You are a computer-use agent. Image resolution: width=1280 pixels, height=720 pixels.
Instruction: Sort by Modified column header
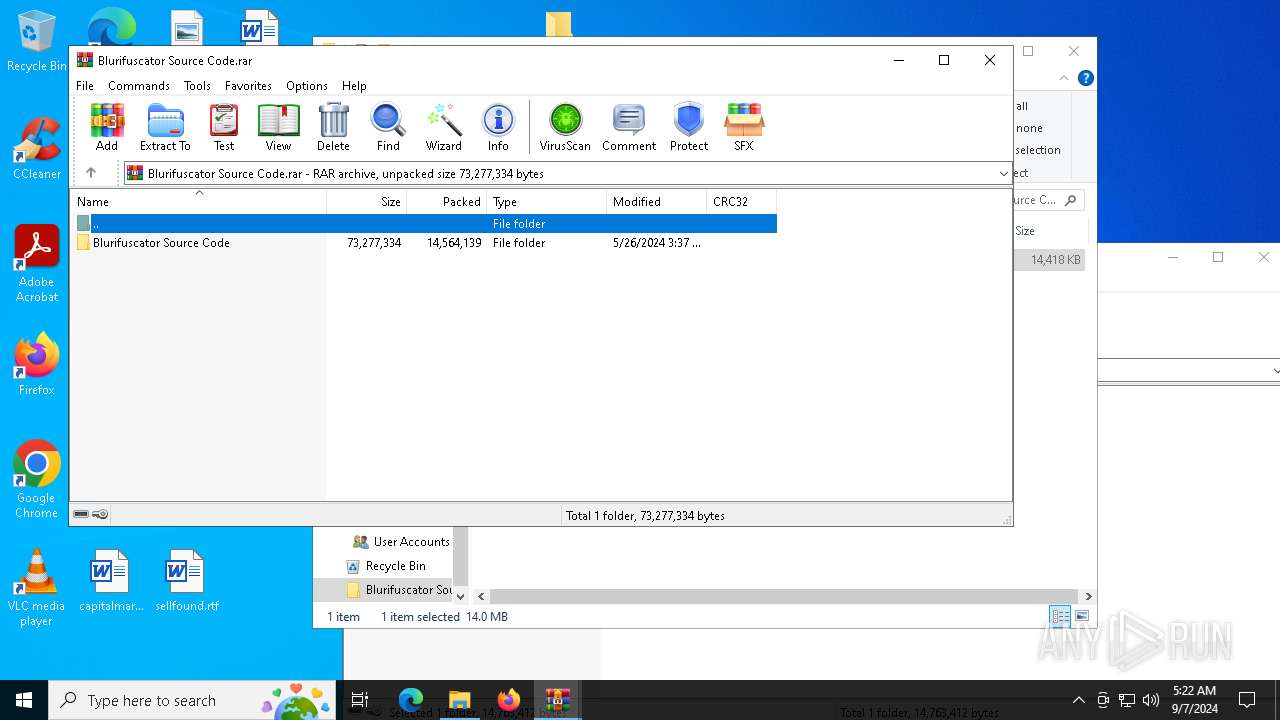tap(657, 202)
